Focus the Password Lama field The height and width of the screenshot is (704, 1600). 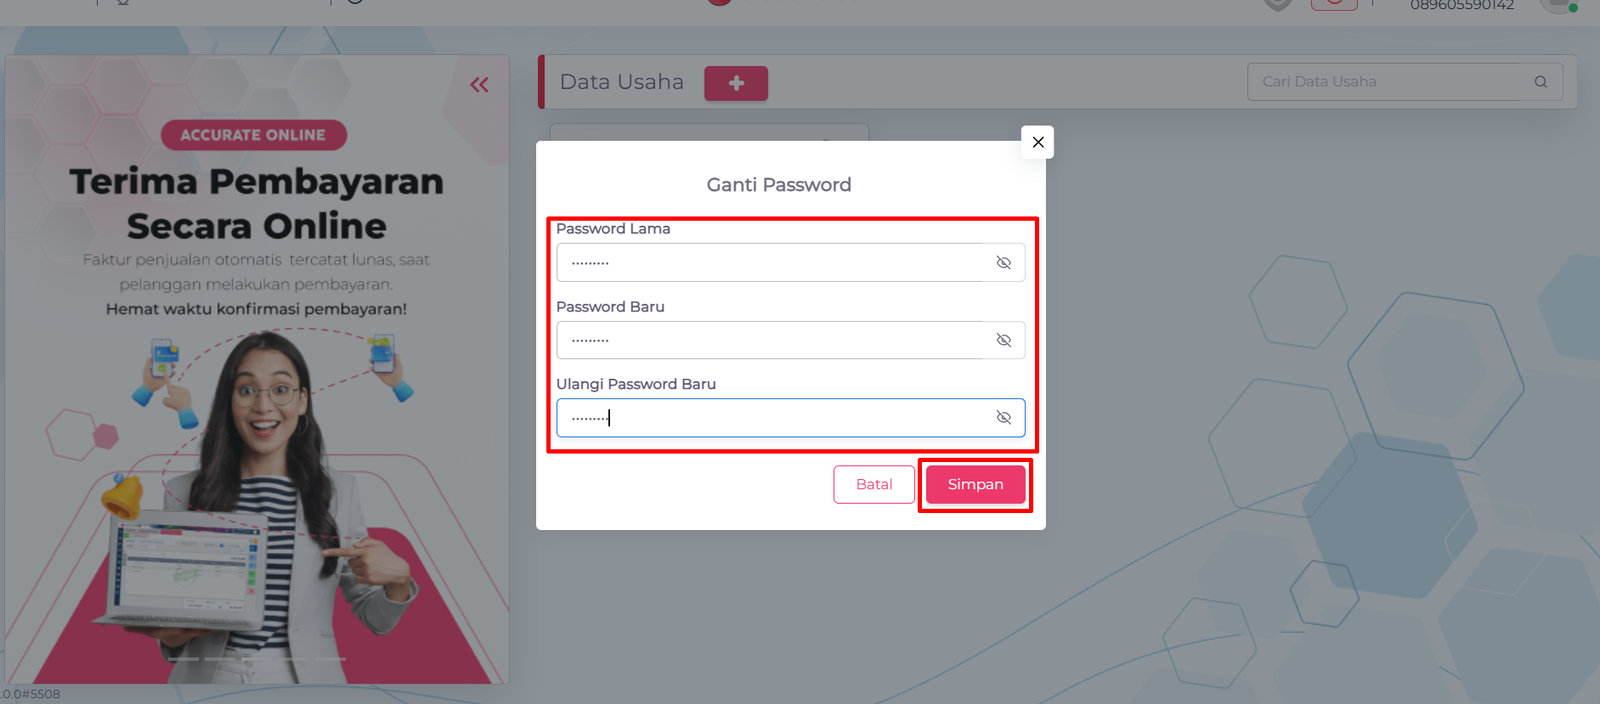(x=790, y=262)
